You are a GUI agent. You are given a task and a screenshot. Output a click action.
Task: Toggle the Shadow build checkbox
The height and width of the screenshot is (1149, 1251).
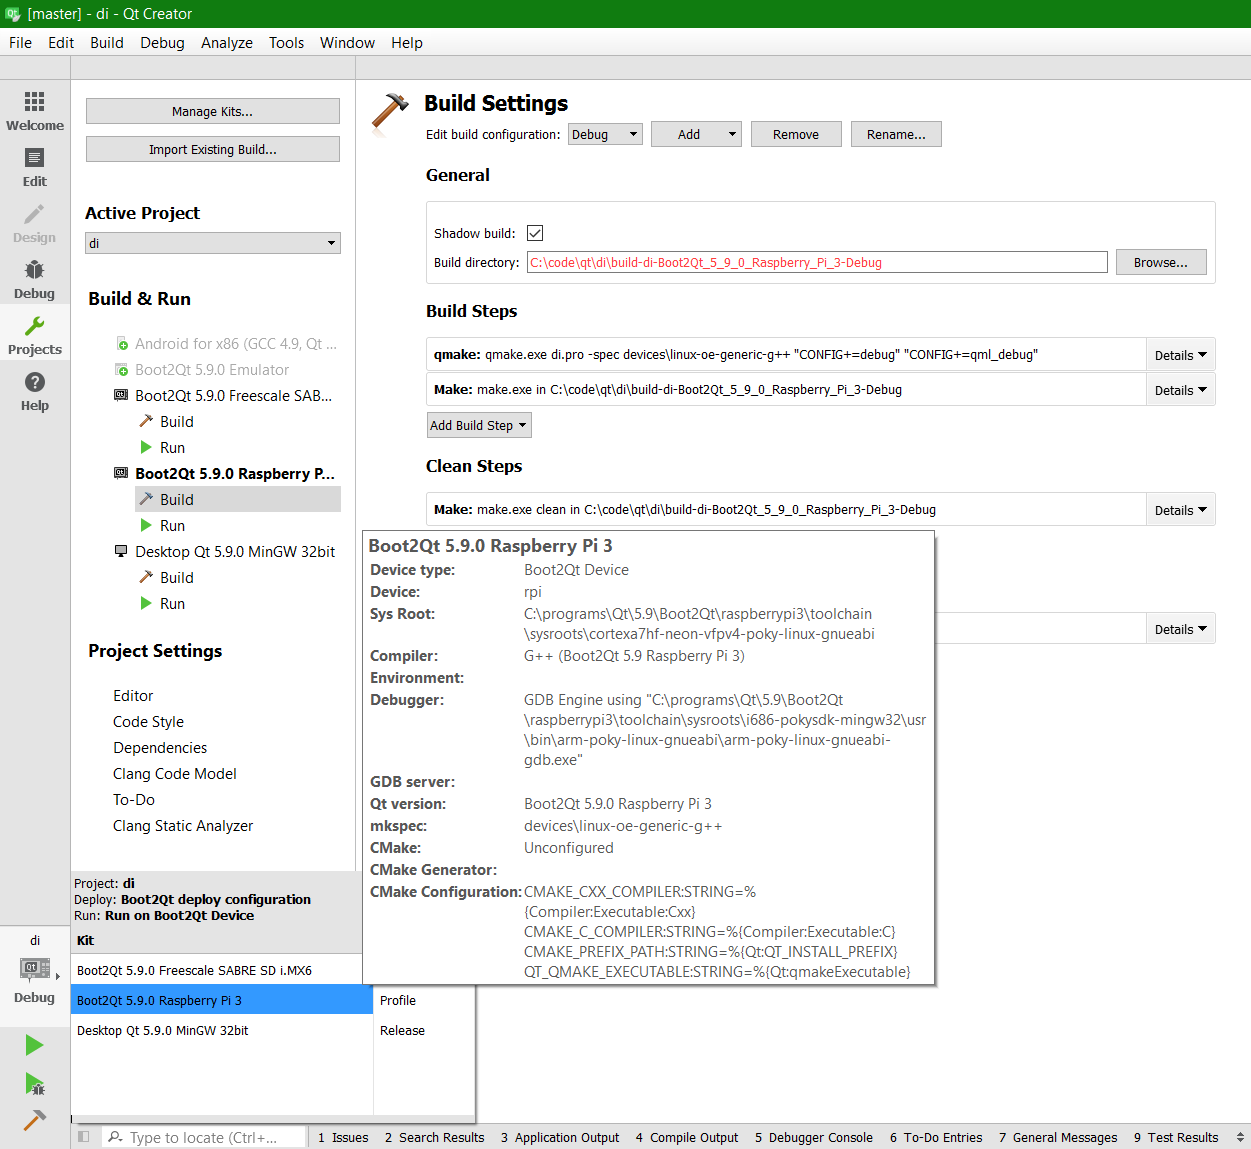click(535, 233)
